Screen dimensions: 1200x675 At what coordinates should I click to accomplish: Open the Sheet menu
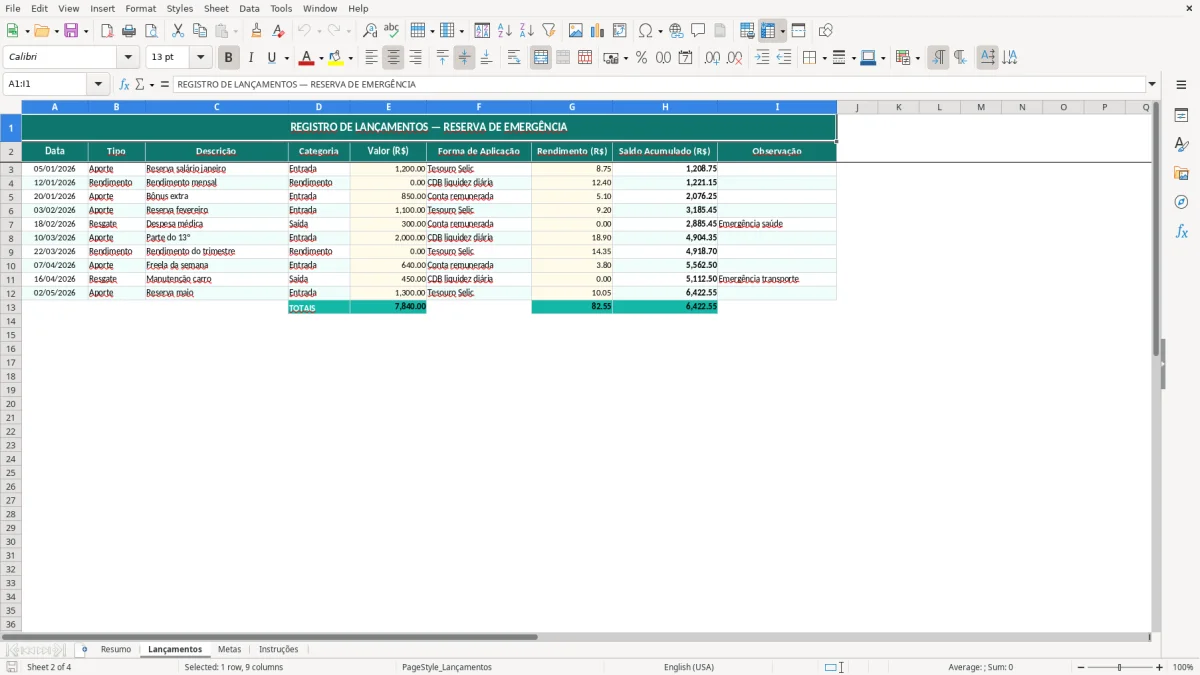(x=216, y=8)
